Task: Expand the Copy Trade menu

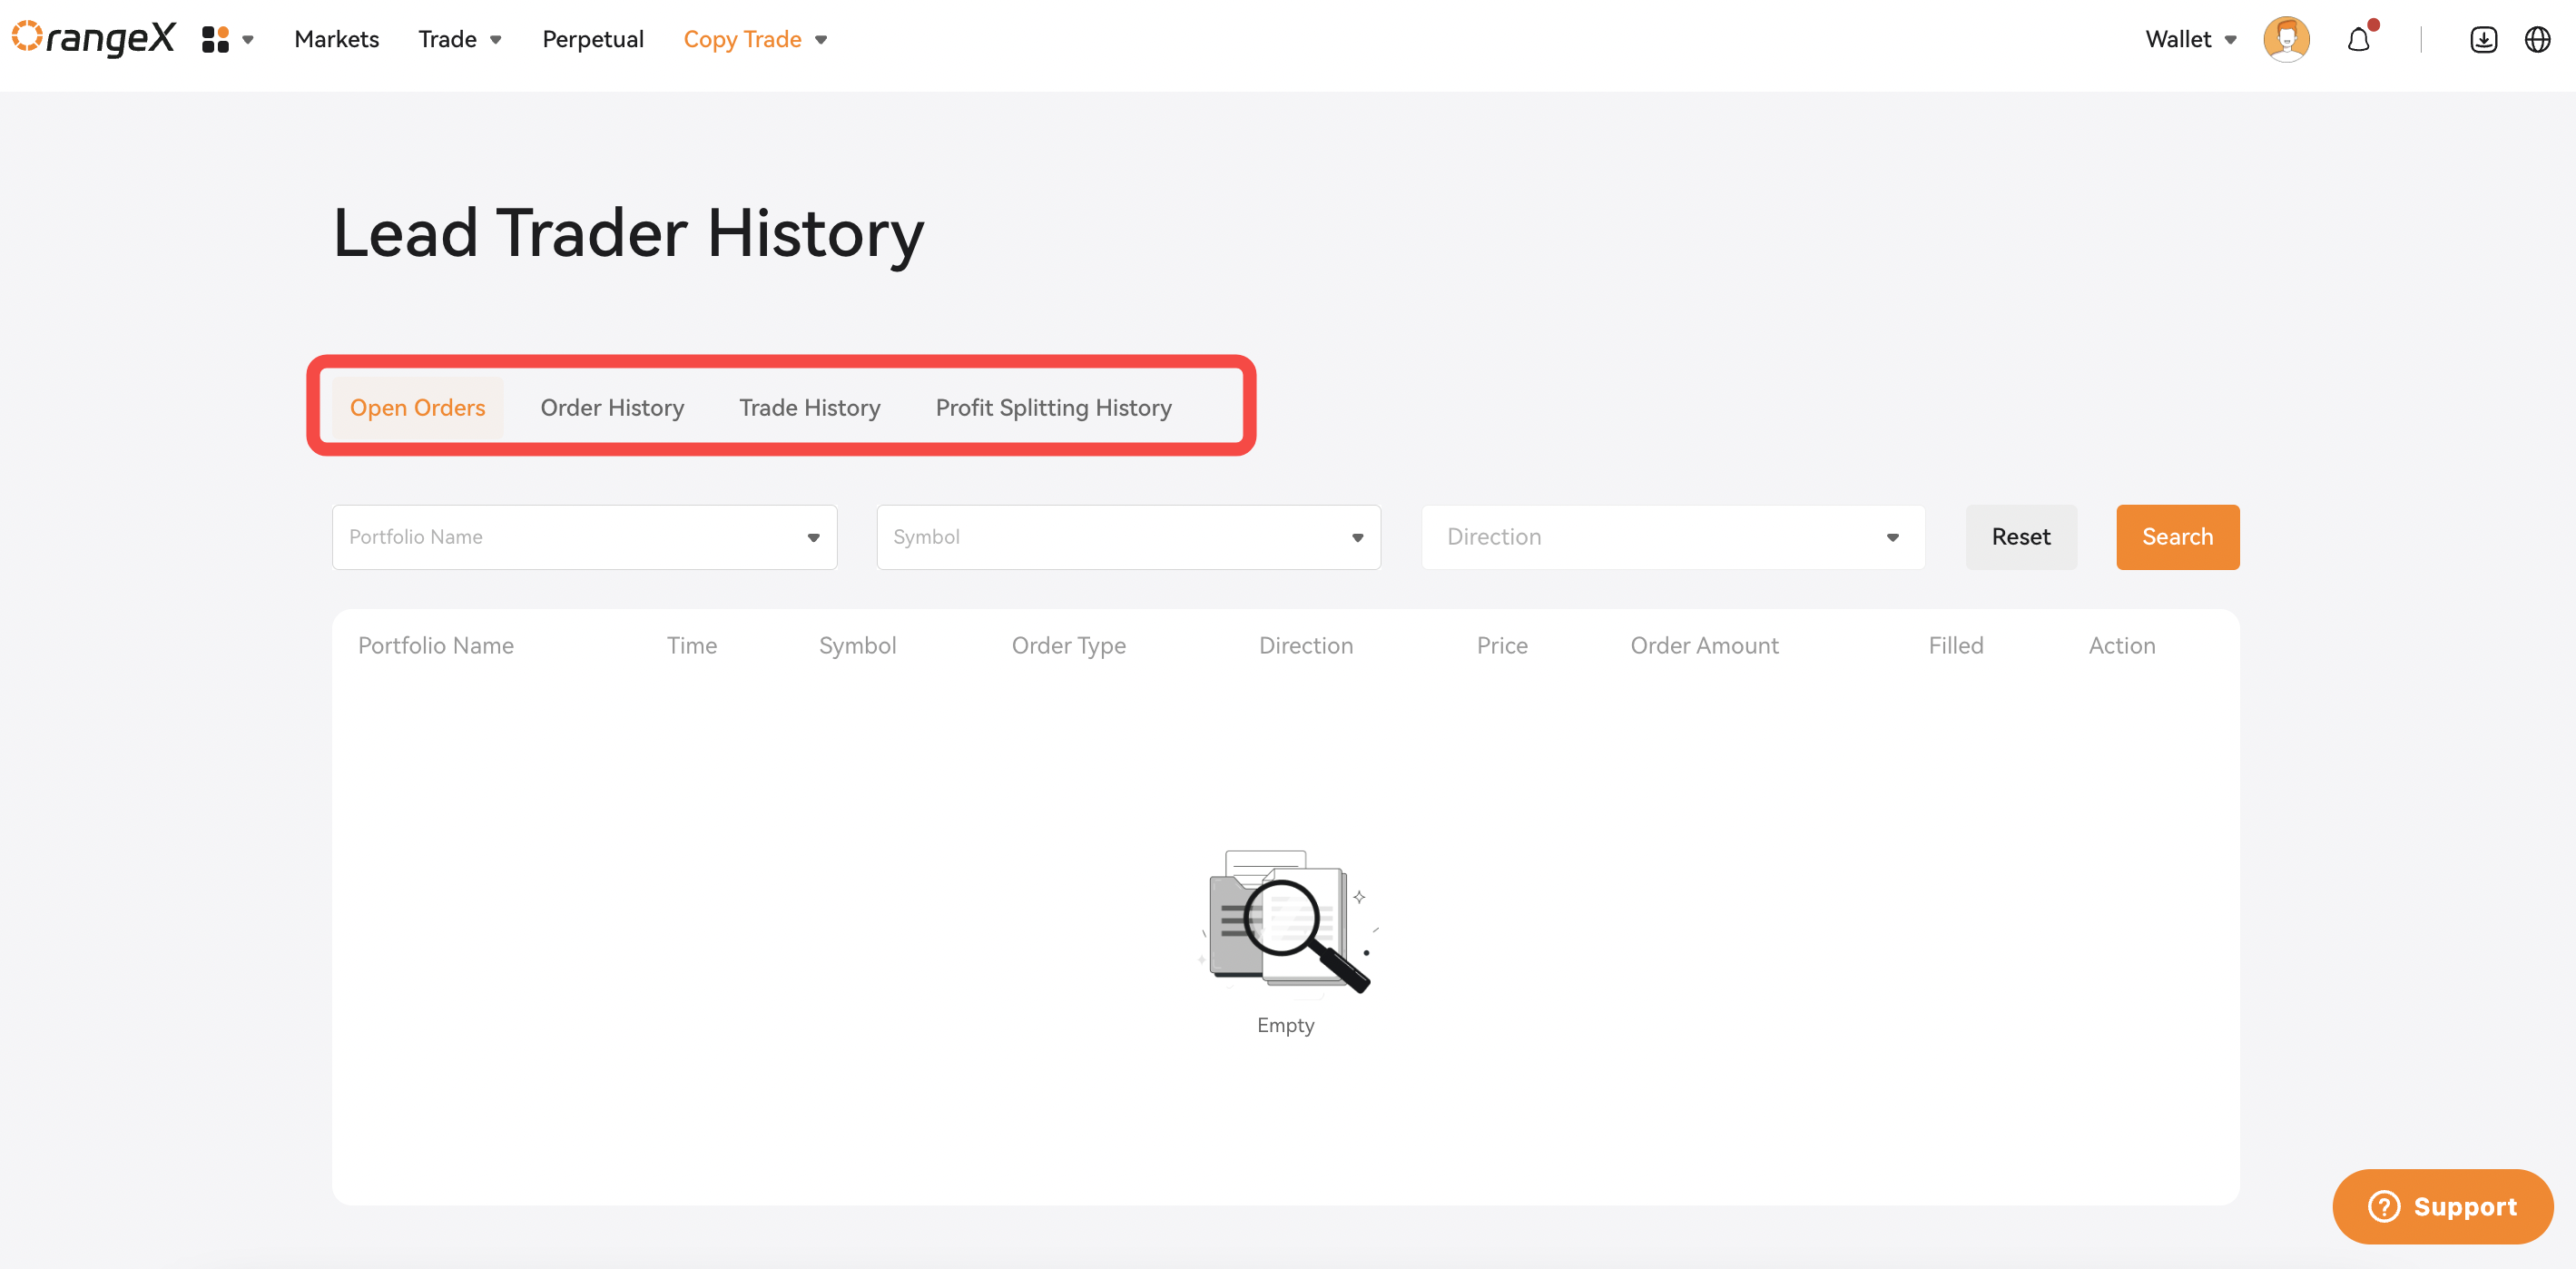Action: click(755, 39)
